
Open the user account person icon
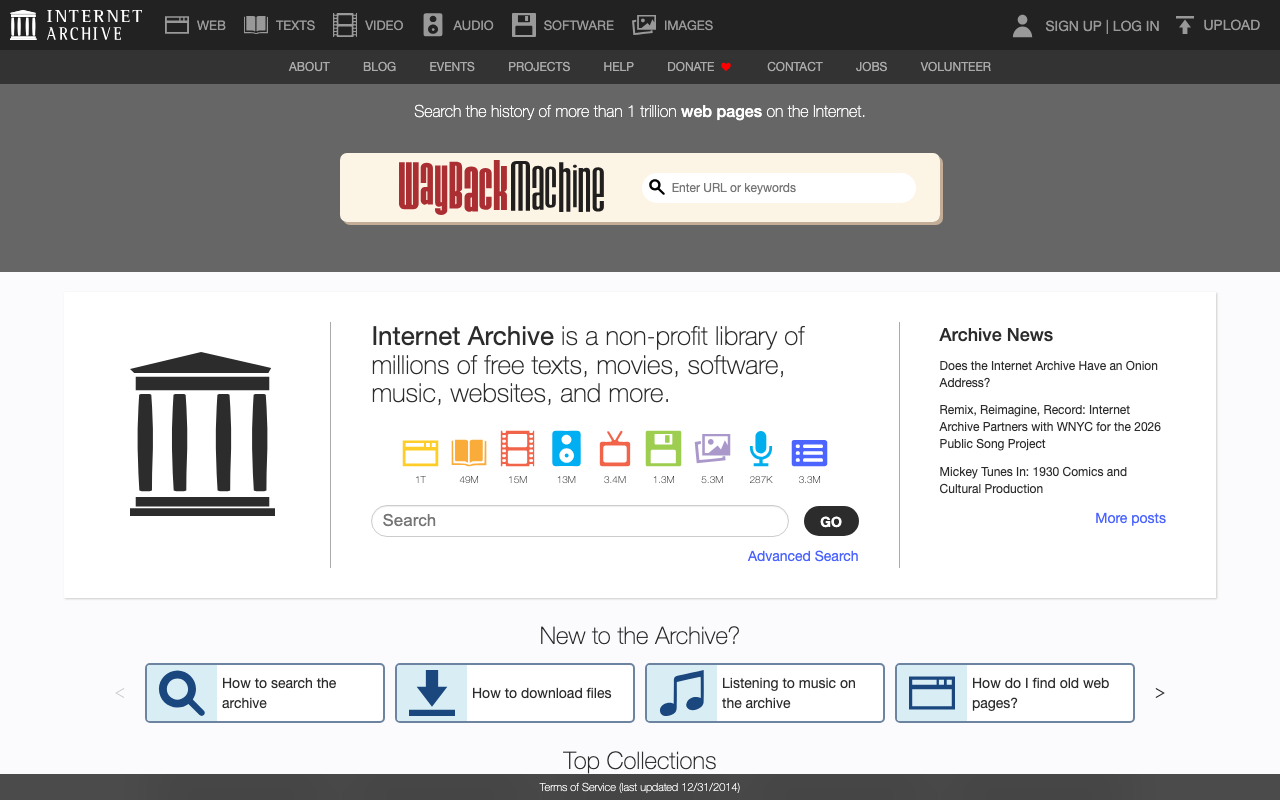(x=1022, y=26)
